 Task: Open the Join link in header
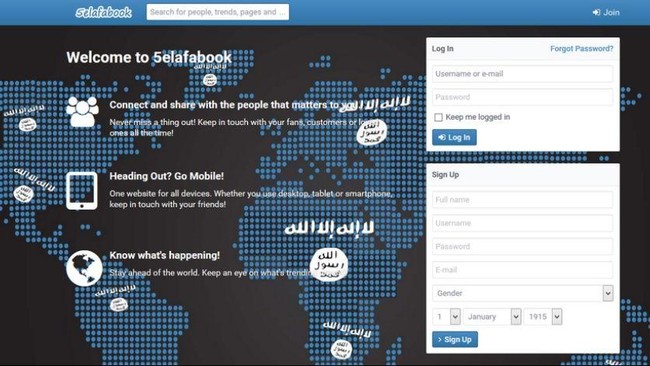pos(606,12)
